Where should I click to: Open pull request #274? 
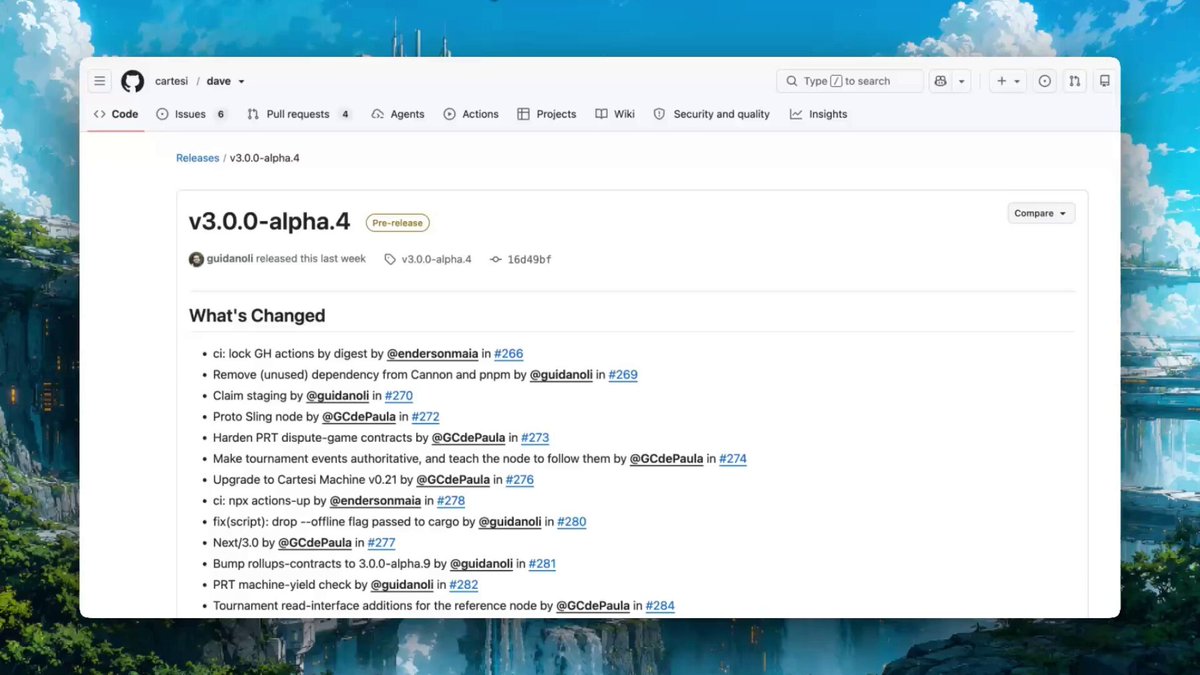coord(733,459)
